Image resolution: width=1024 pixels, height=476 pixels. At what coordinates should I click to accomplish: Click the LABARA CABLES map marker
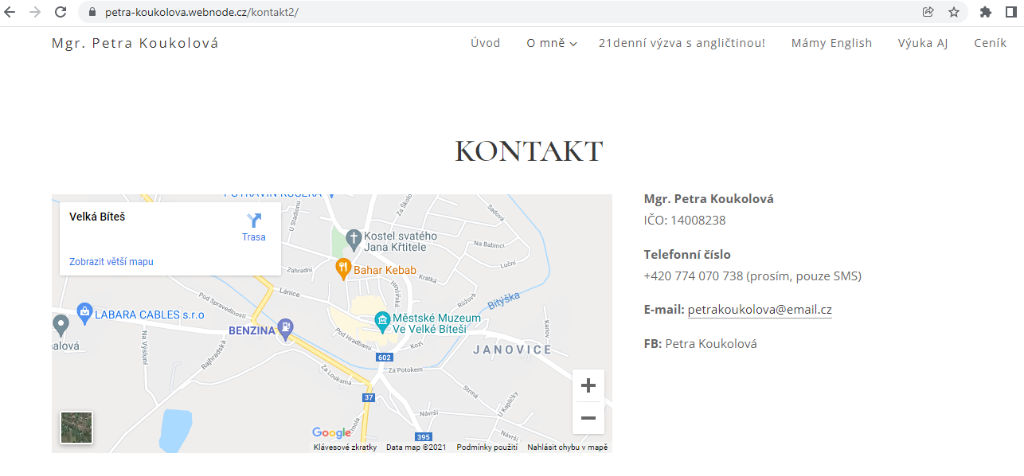click(x=85, y=313)
